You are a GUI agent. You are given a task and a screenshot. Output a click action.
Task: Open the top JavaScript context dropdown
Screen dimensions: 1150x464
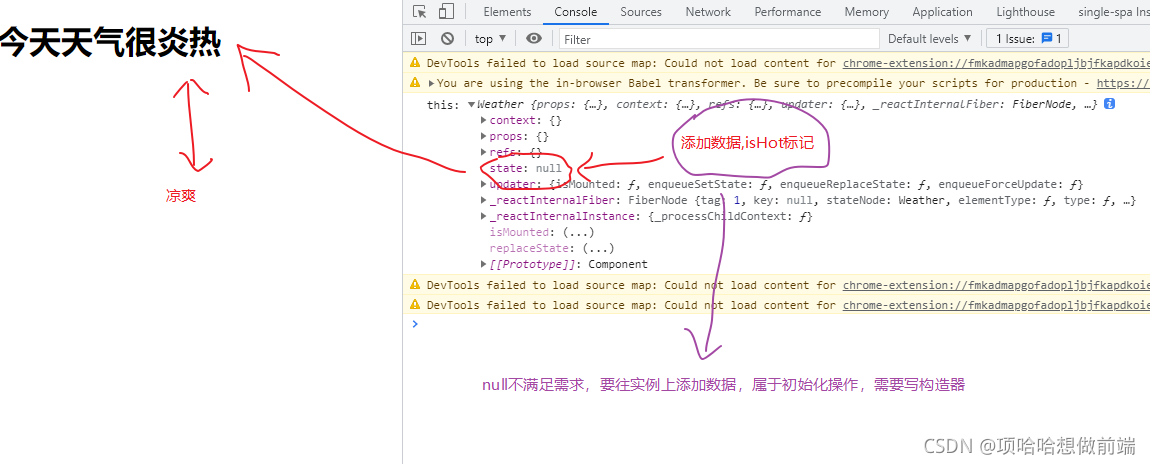click(491, 39)
